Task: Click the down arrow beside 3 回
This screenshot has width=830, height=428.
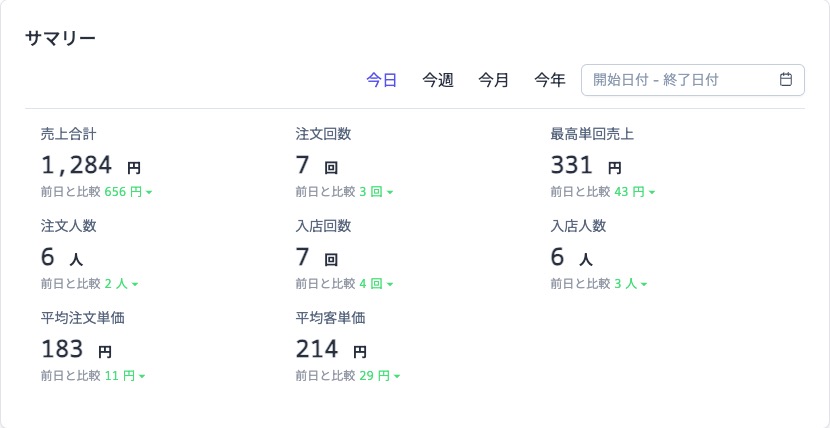Action: (390, 192)
